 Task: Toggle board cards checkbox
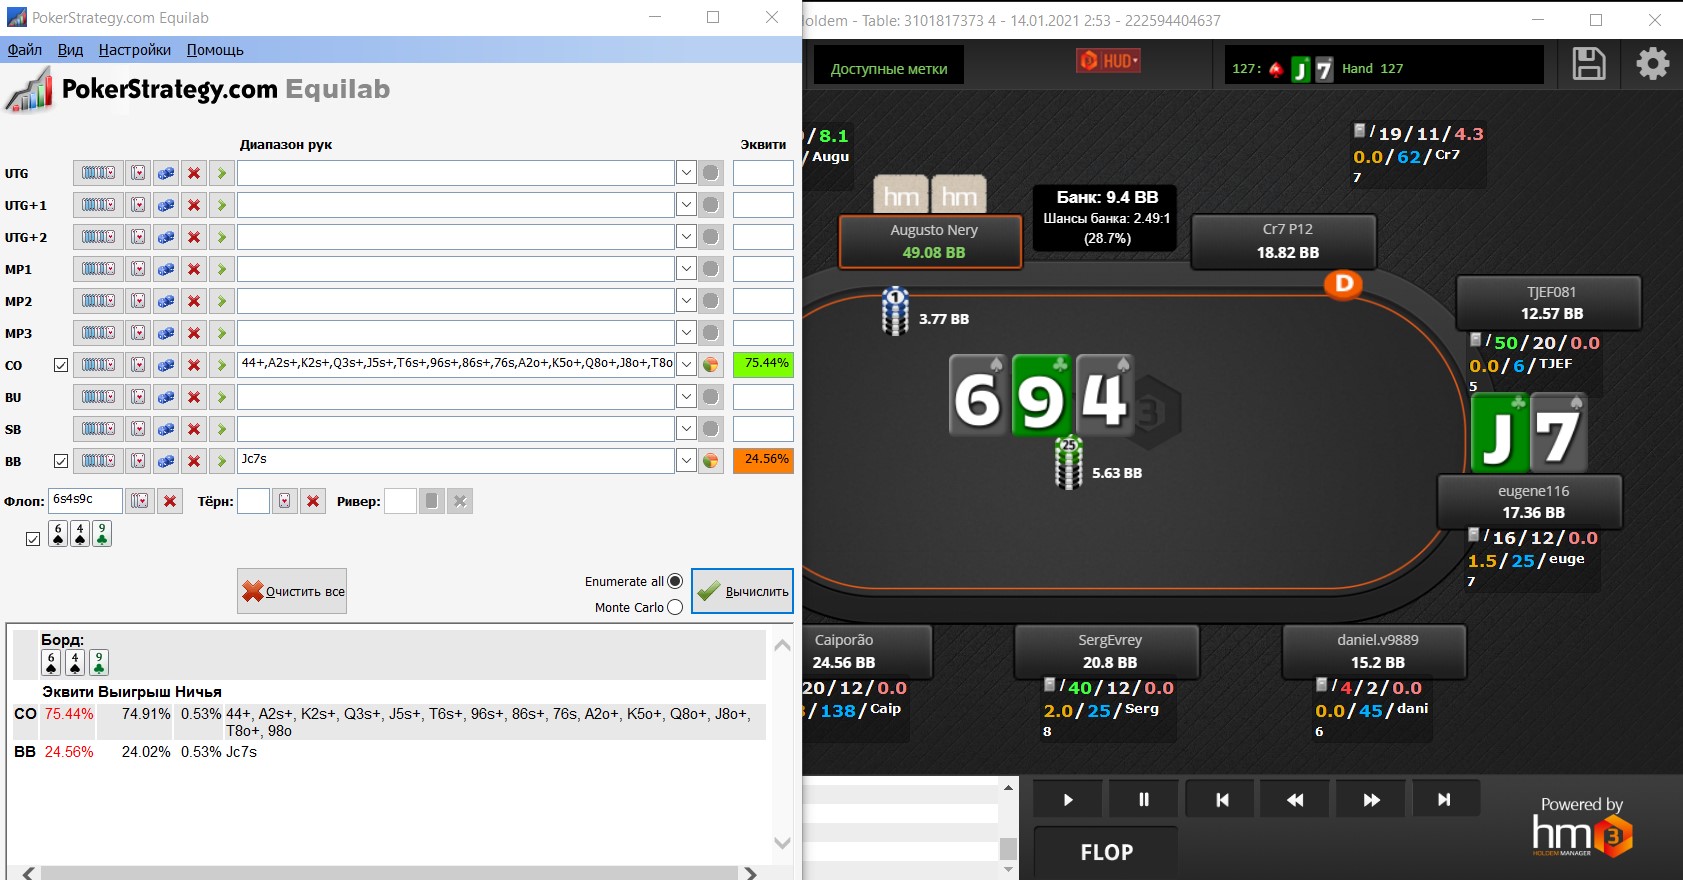[x=33, y=538]
